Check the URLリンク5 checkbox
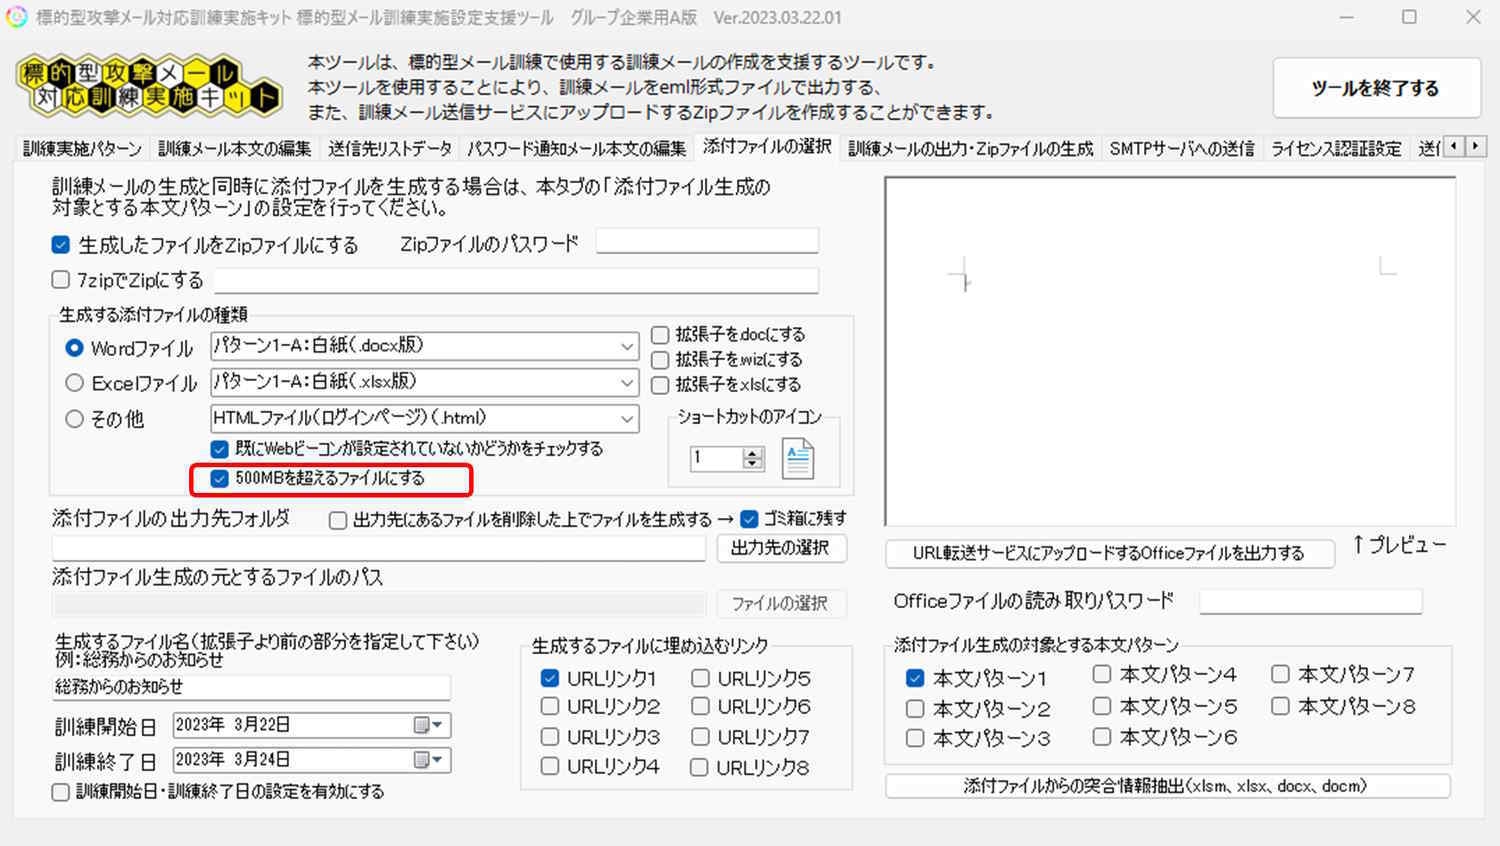Image resolution: width=1500 pixels, height=846 pixels. [701, 678]
